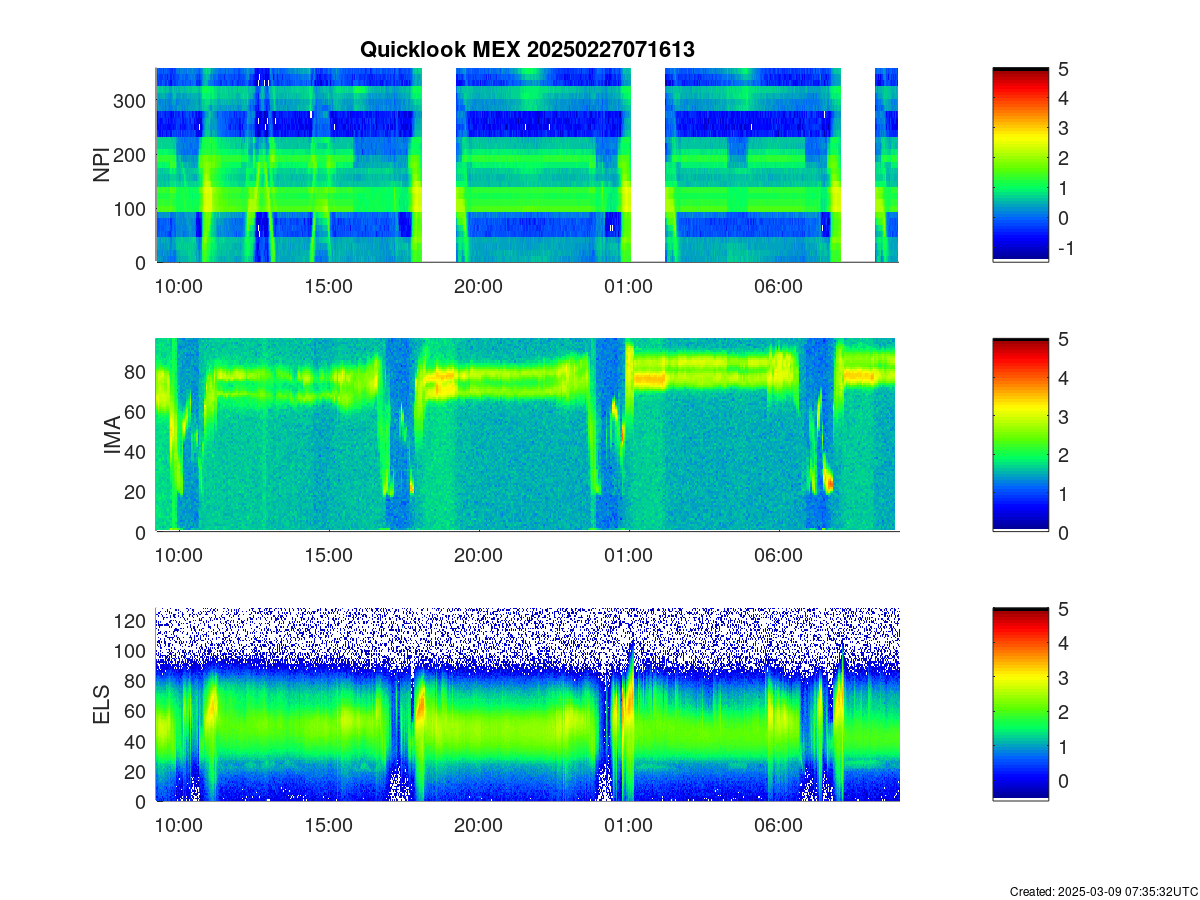Click the 80 tick on IMA y-axis
The height and width of the screenshot is (900, 1200).
tap(137, 371)
